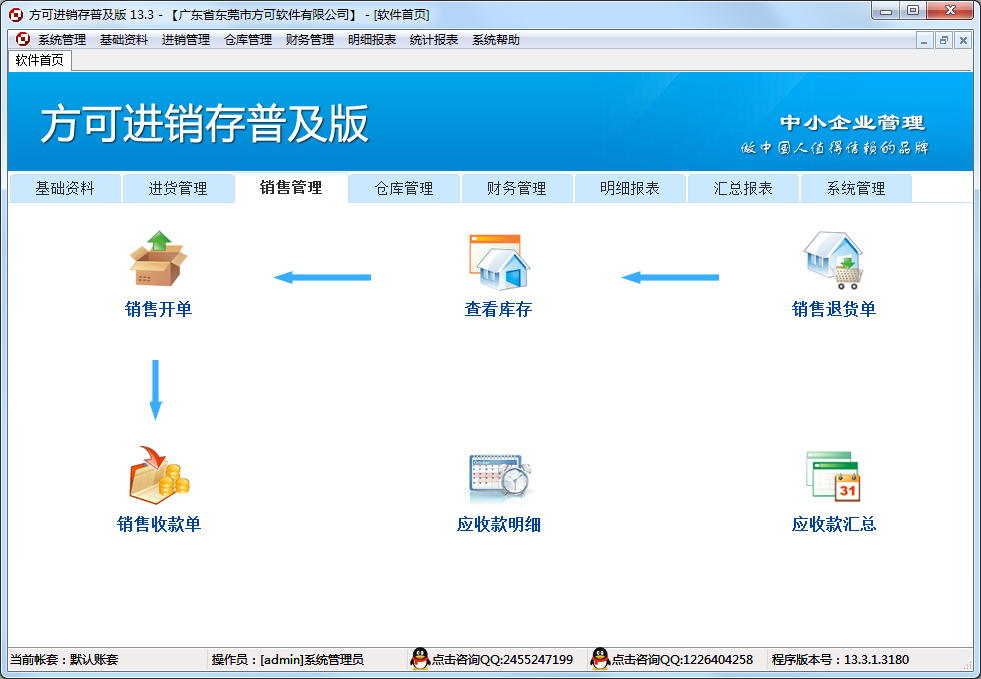This screenshot has height=679, width=981.
Task: Close the inner 软件首页 child window
Action: (x=963, y=41)
